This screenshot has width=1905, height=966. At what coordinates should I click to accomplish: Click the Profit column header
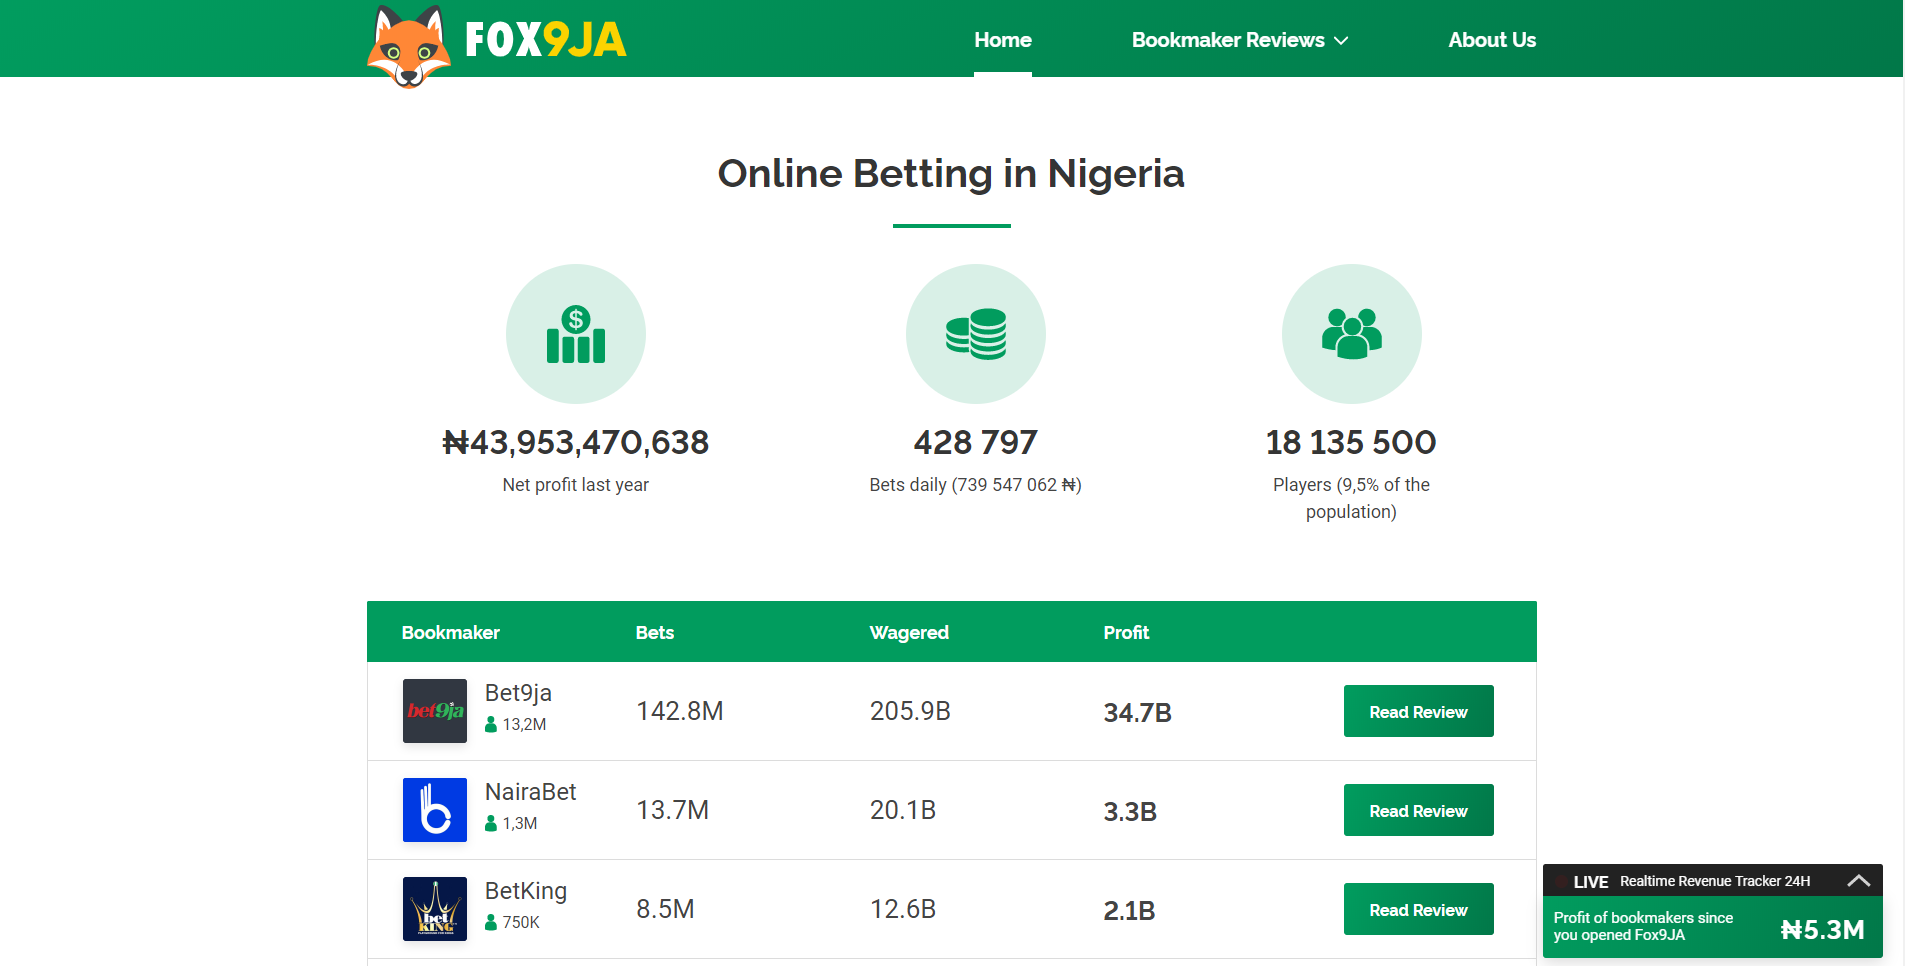pos(1126,632)
